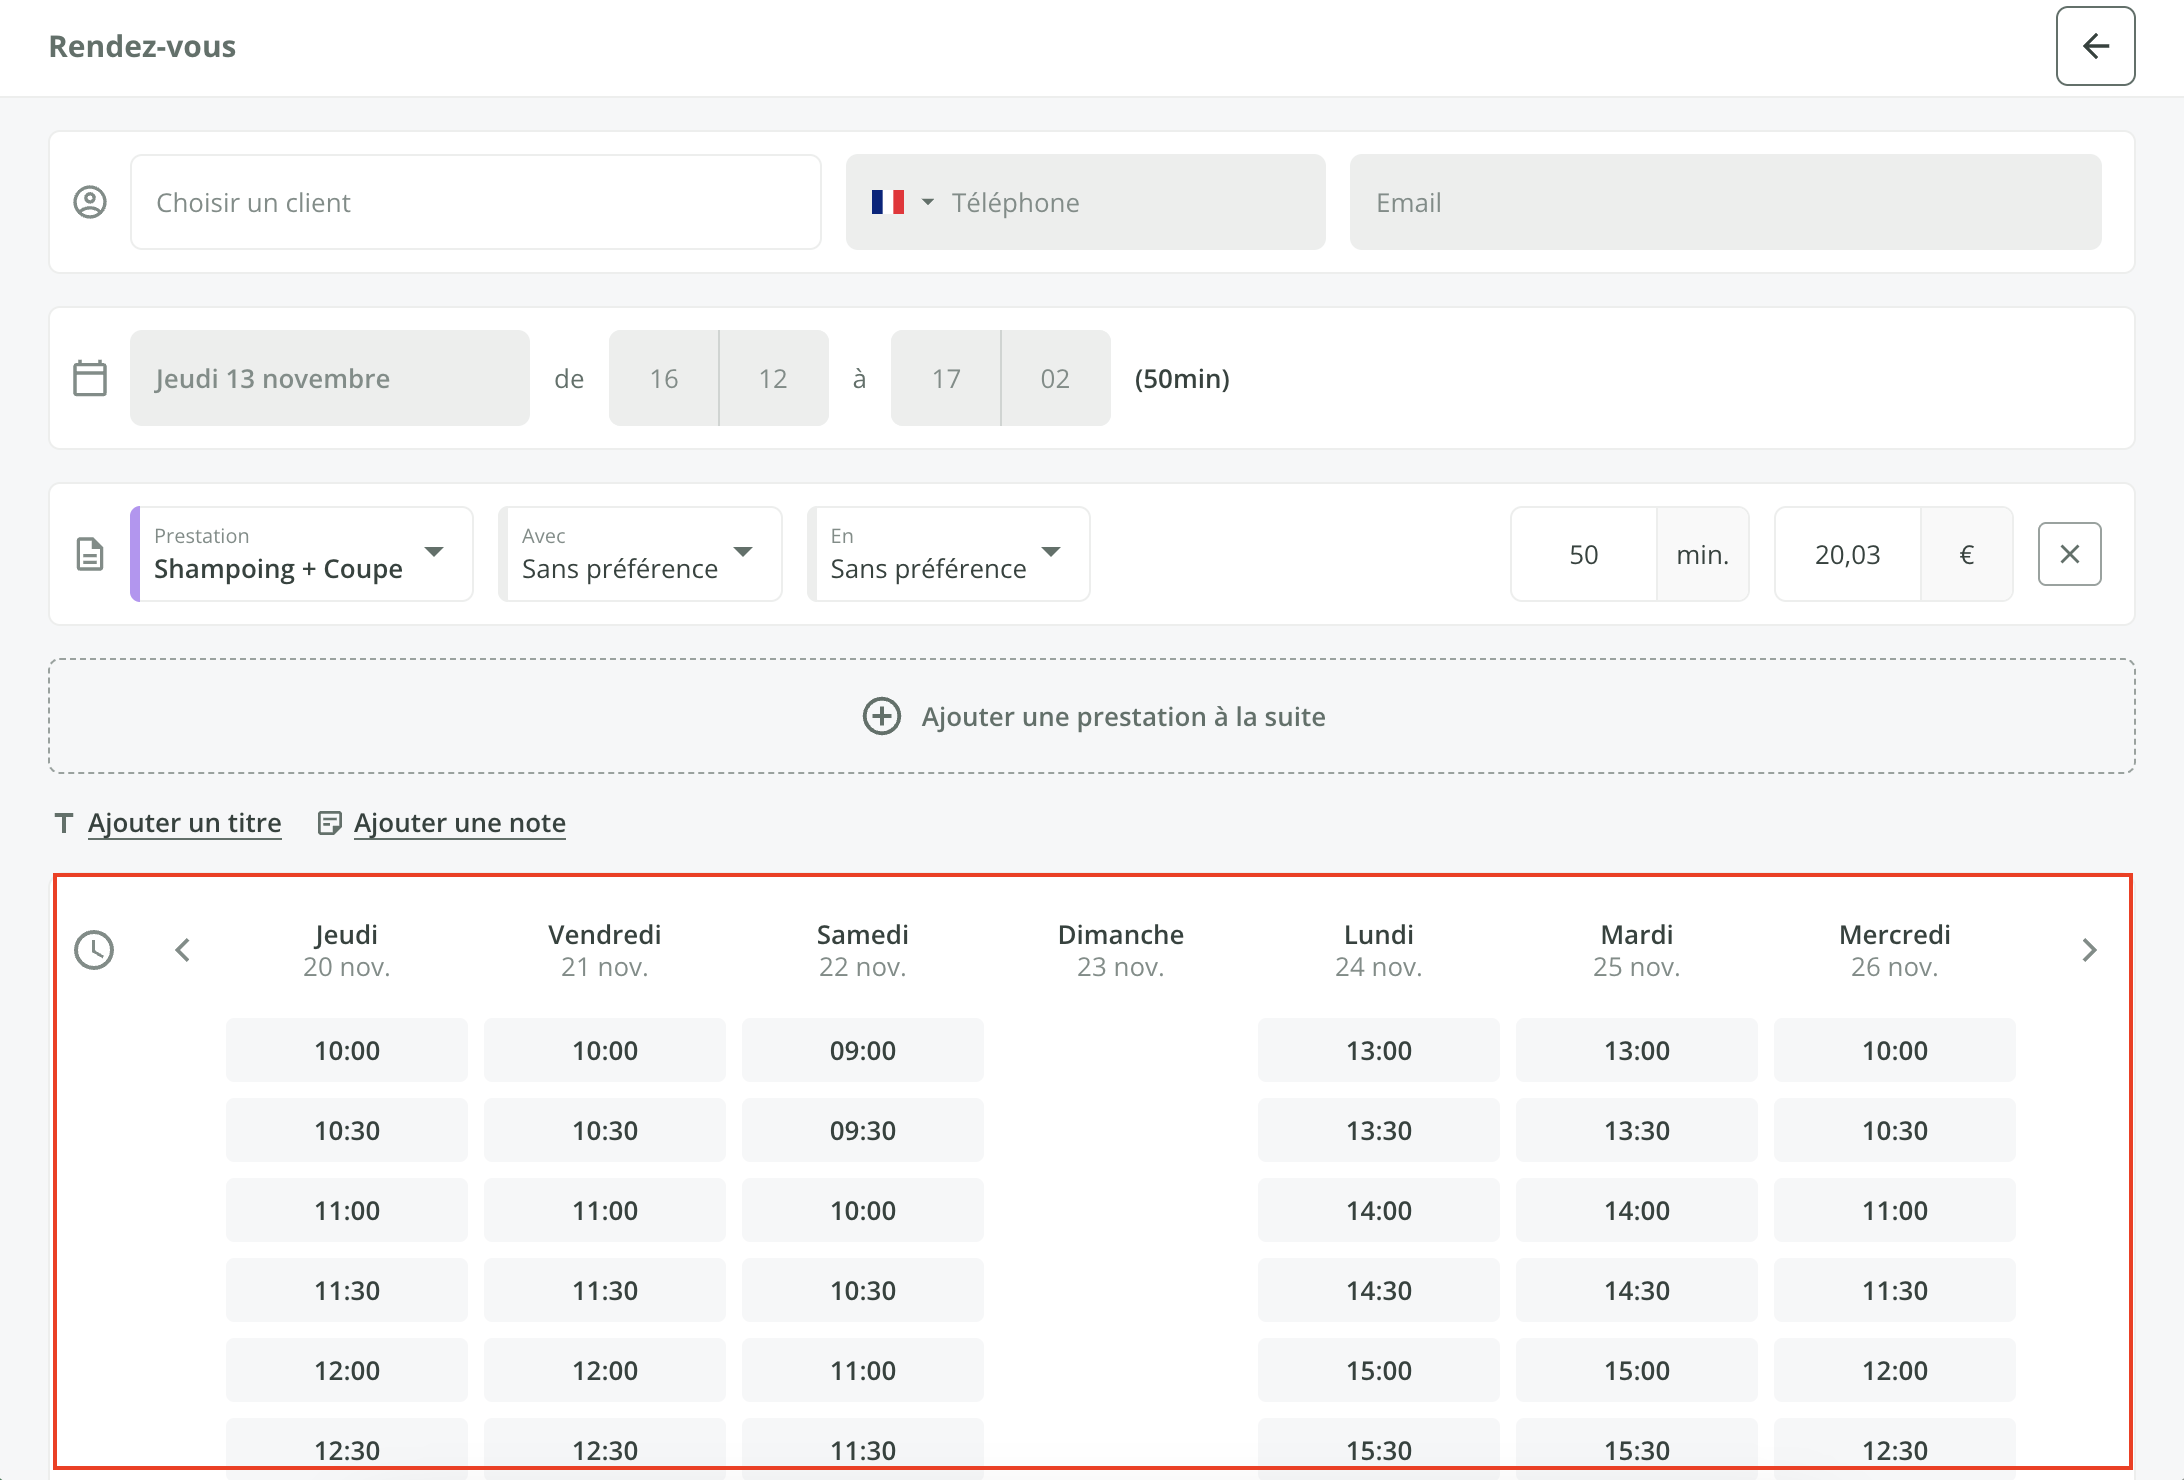
Task: Go to next week of timeslots
Action: 2089,950
